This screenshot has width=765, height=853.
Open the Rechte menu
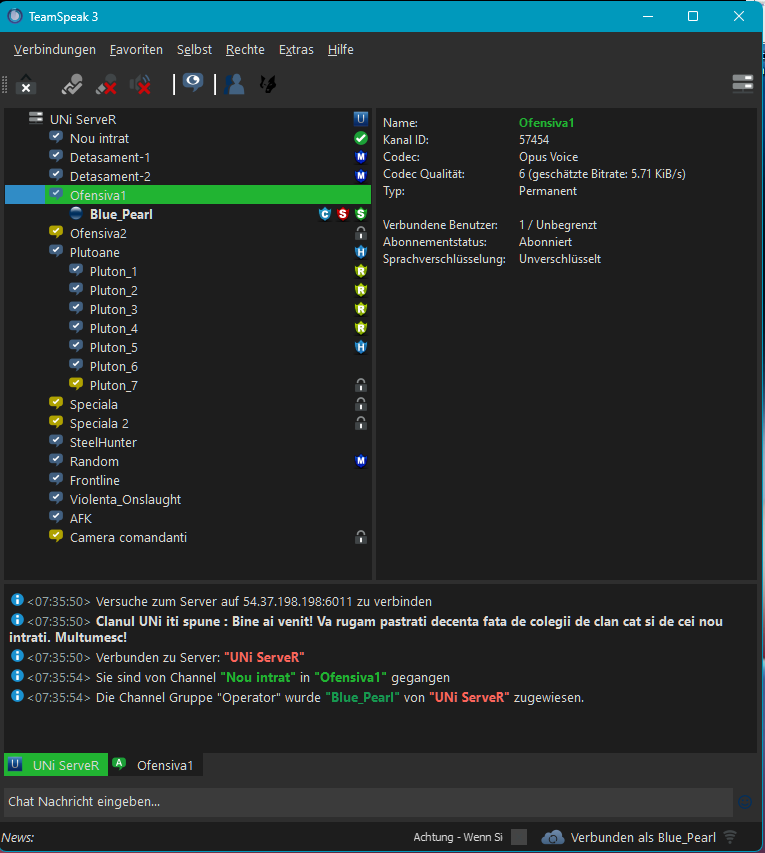(245, 50)
